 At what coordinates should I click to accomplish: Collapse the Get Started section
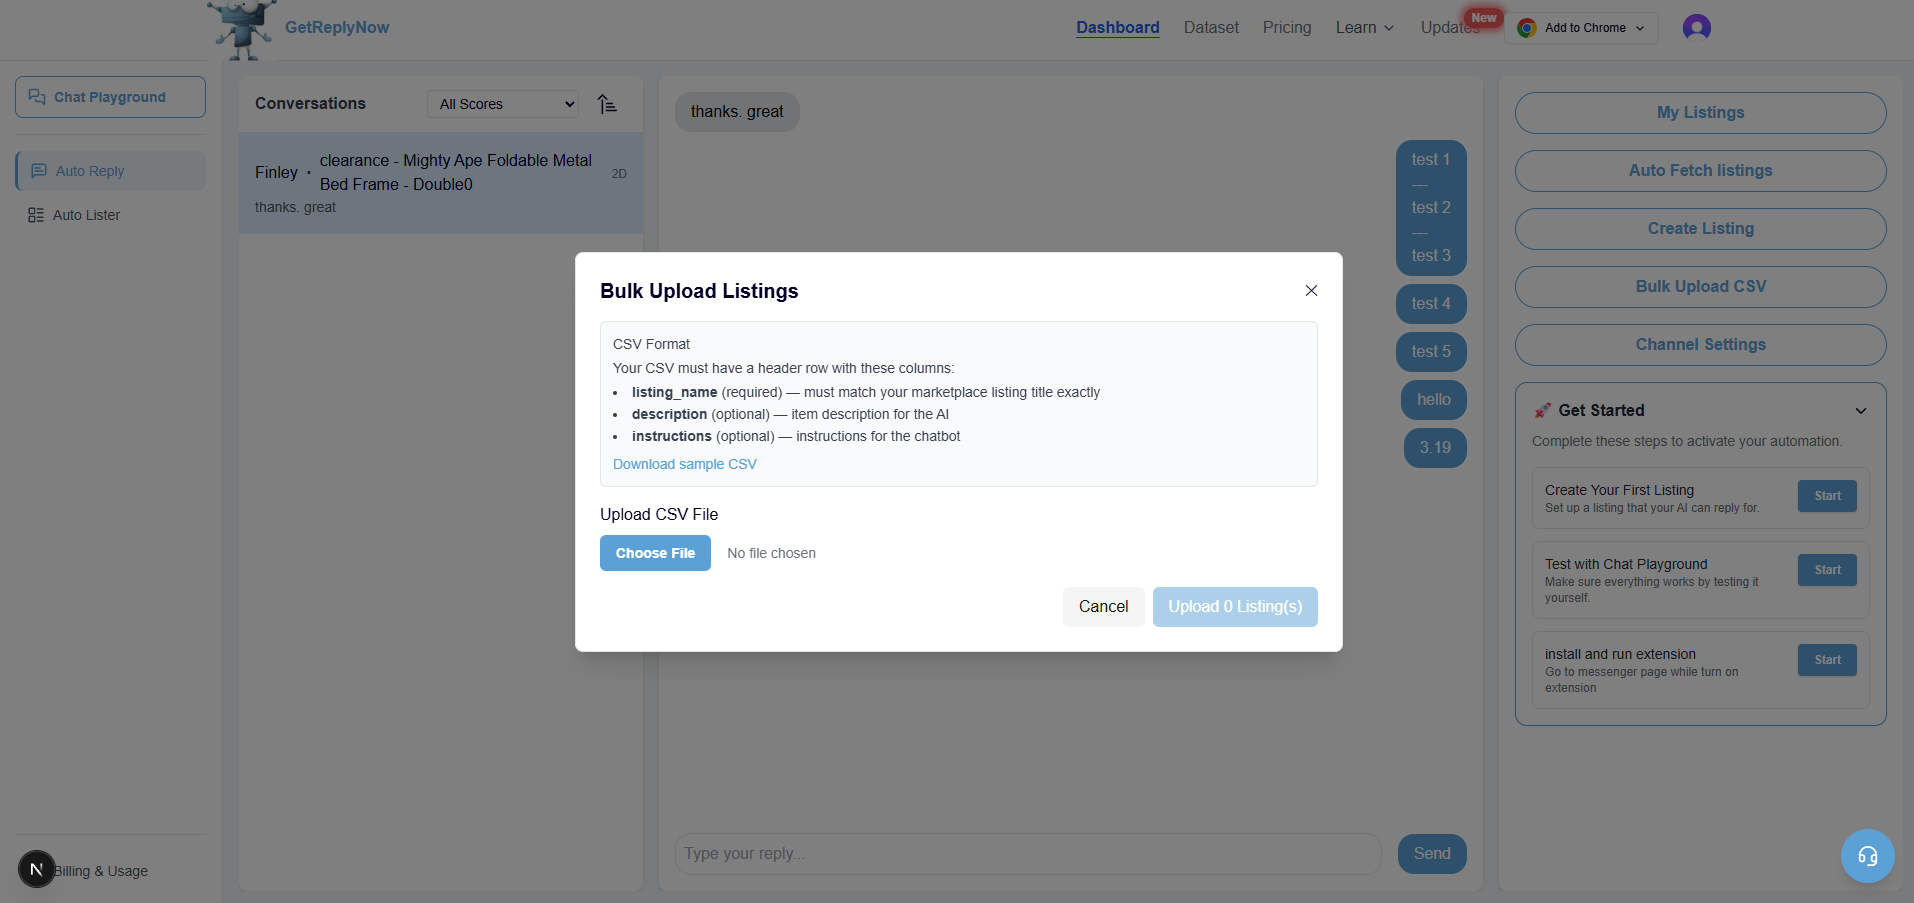tap(1860, 410)
